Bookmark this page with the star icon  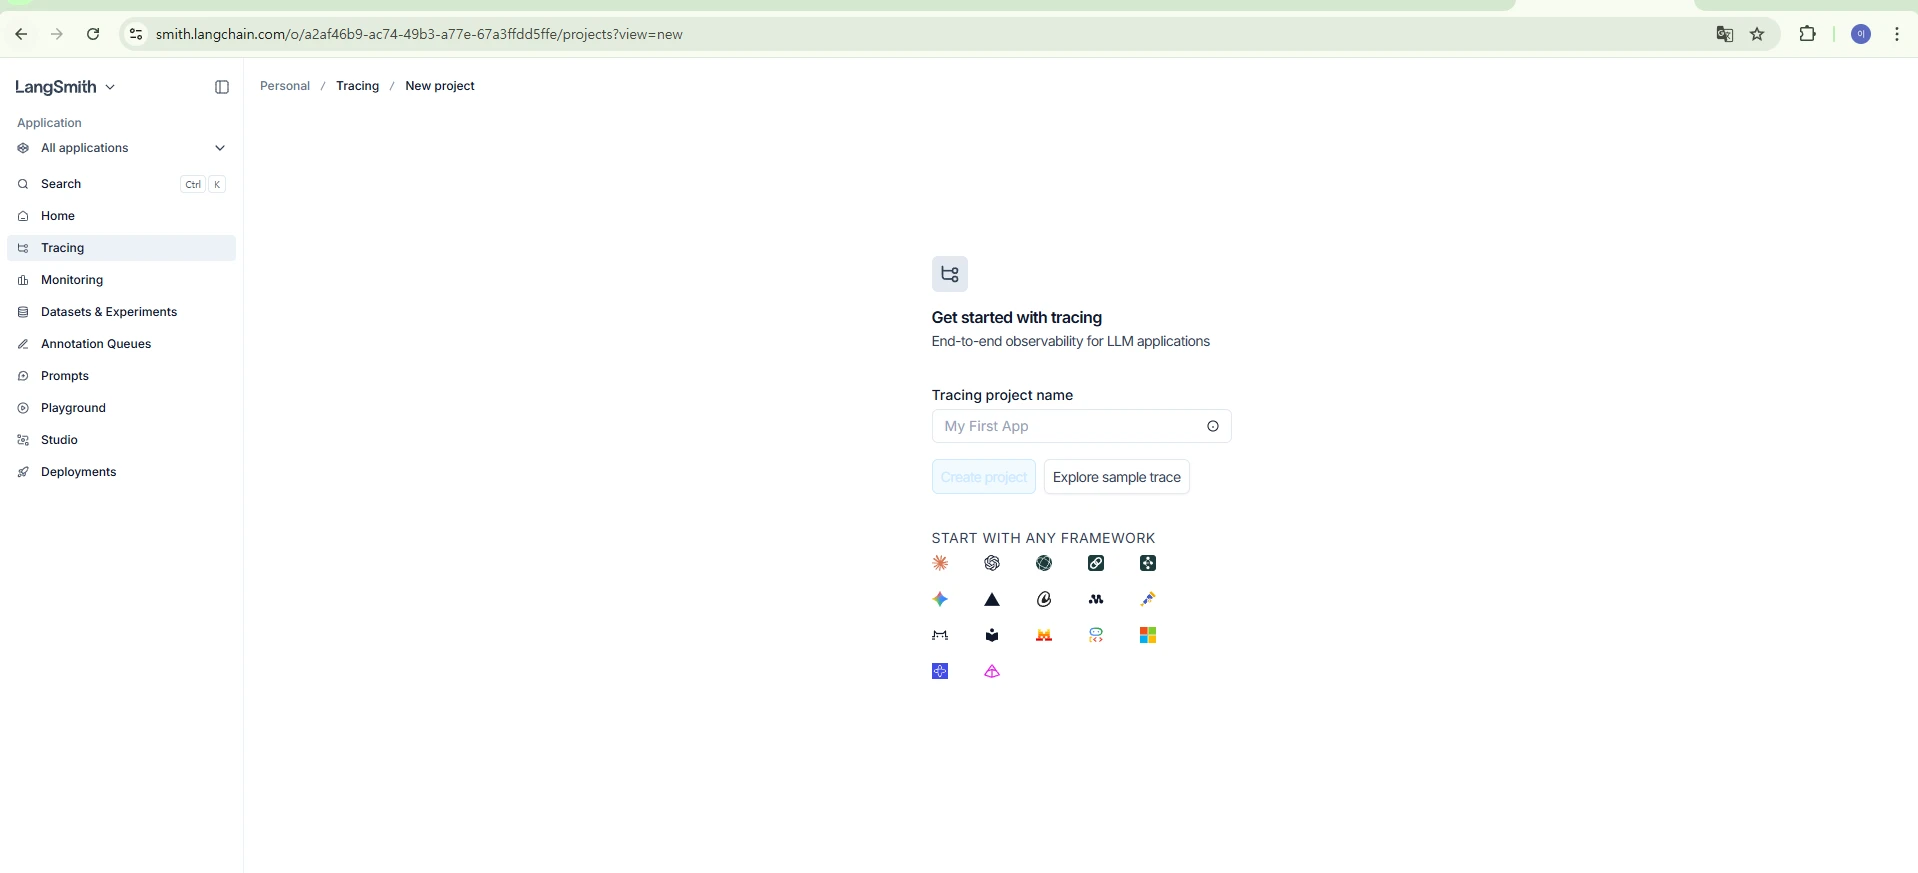[1757, 34]
